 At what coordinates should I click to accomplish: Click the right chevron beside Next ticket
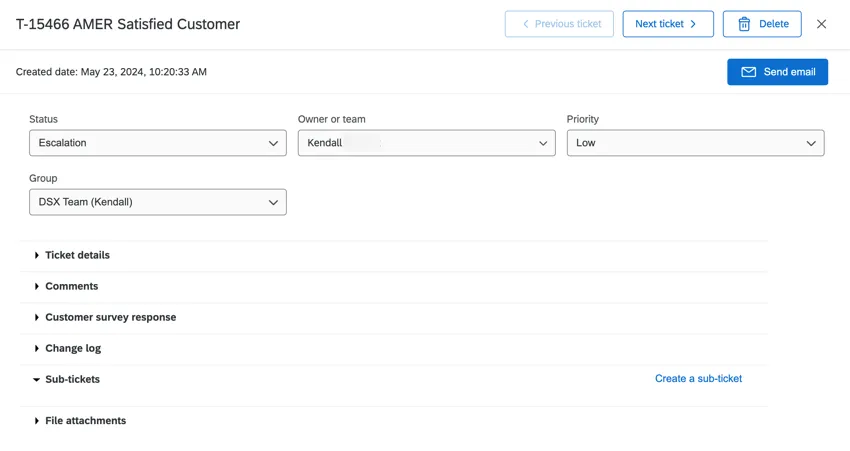[x=693, y=24]
